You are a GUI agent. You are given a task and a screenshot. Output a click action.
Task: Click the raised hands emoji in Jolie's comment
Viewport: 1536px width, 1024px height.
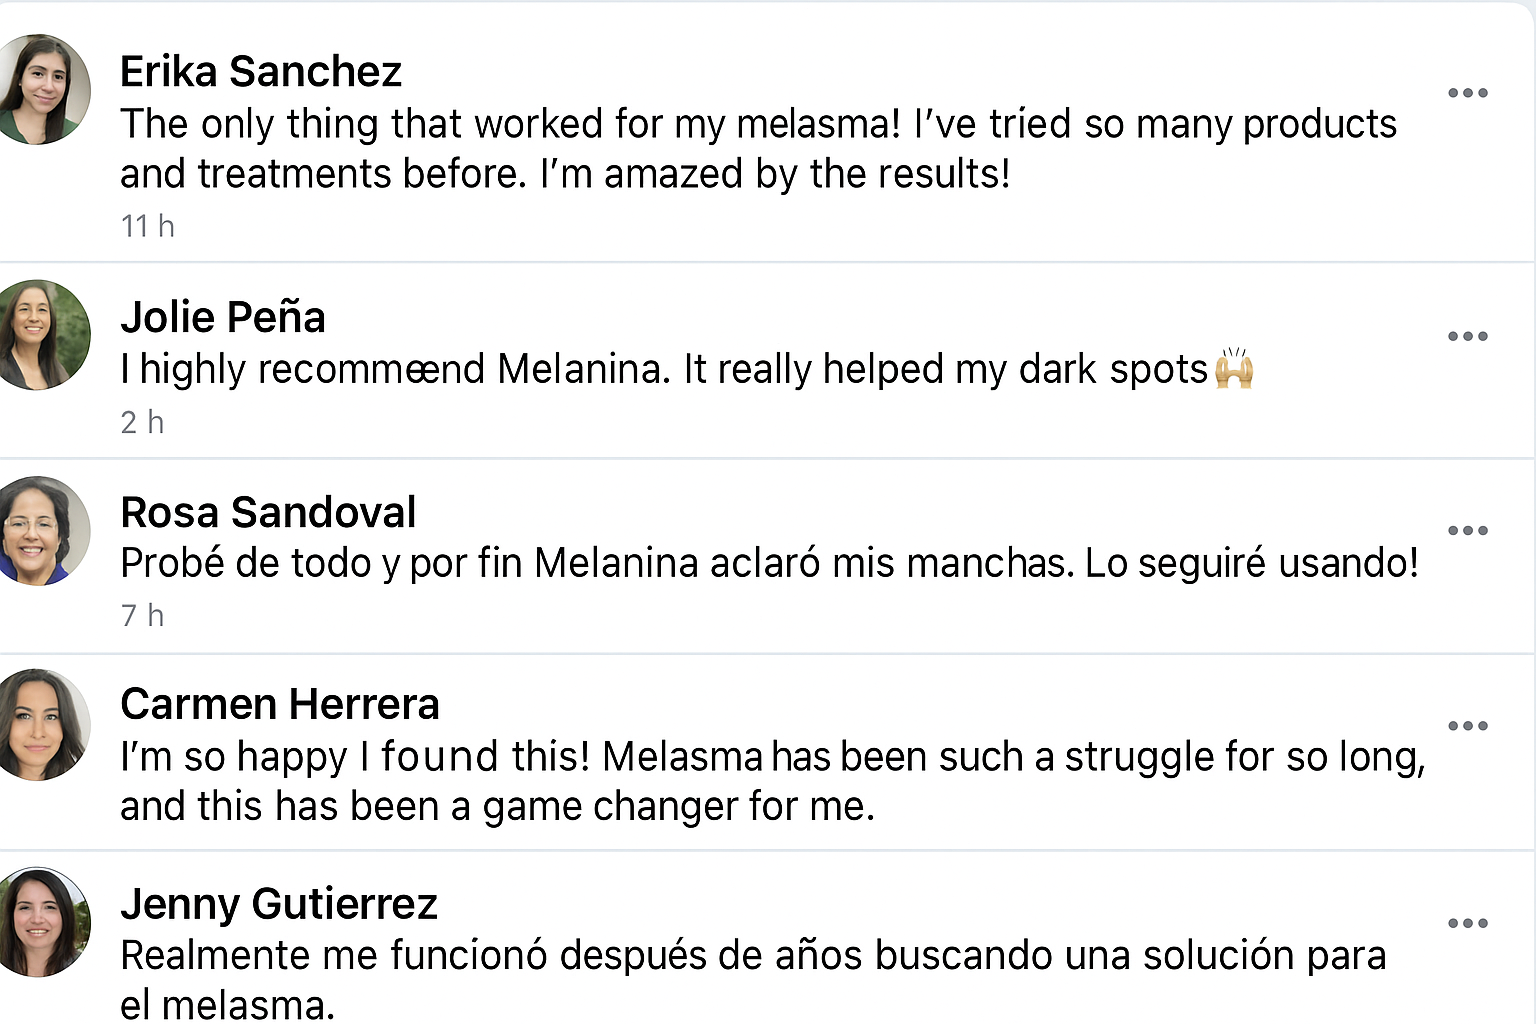pyautogui.click(x=1234, y=369)
